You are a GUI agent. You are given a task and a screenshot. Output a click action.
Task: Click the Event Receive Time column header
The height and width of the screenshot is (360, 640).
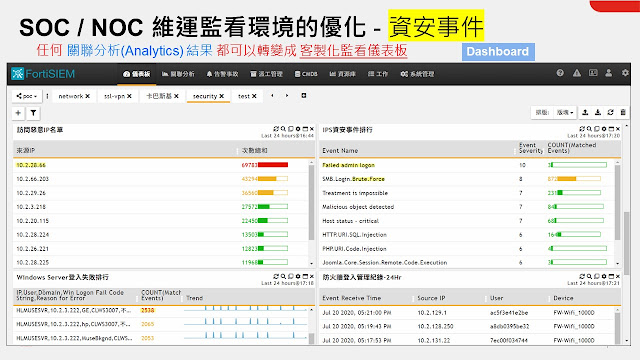[351, 298]
